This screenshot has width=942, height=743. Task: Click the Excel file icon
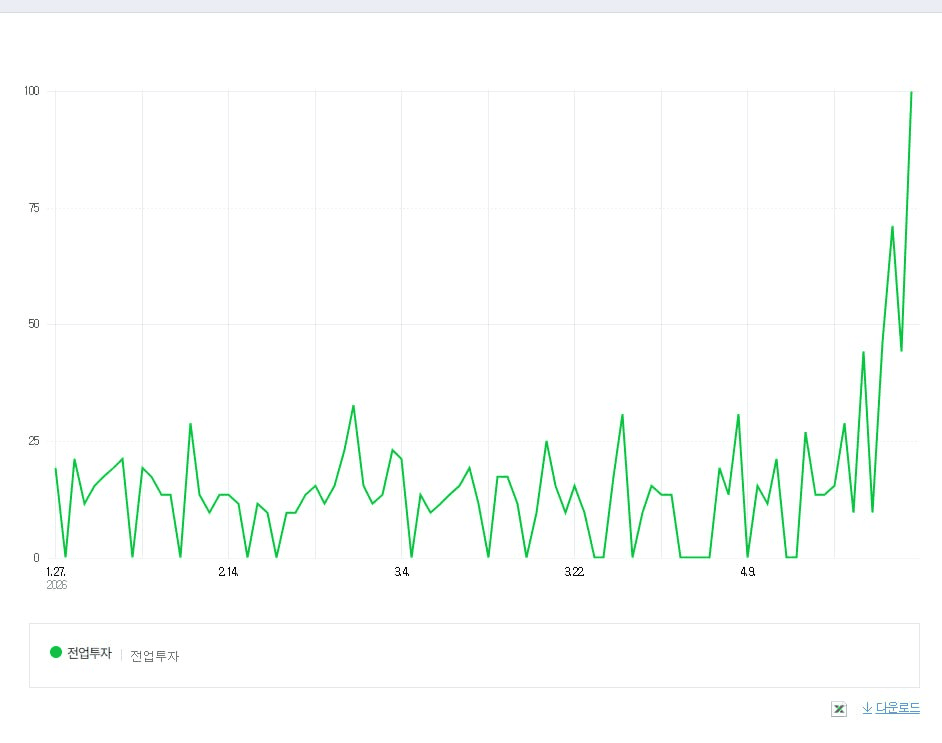839,708
